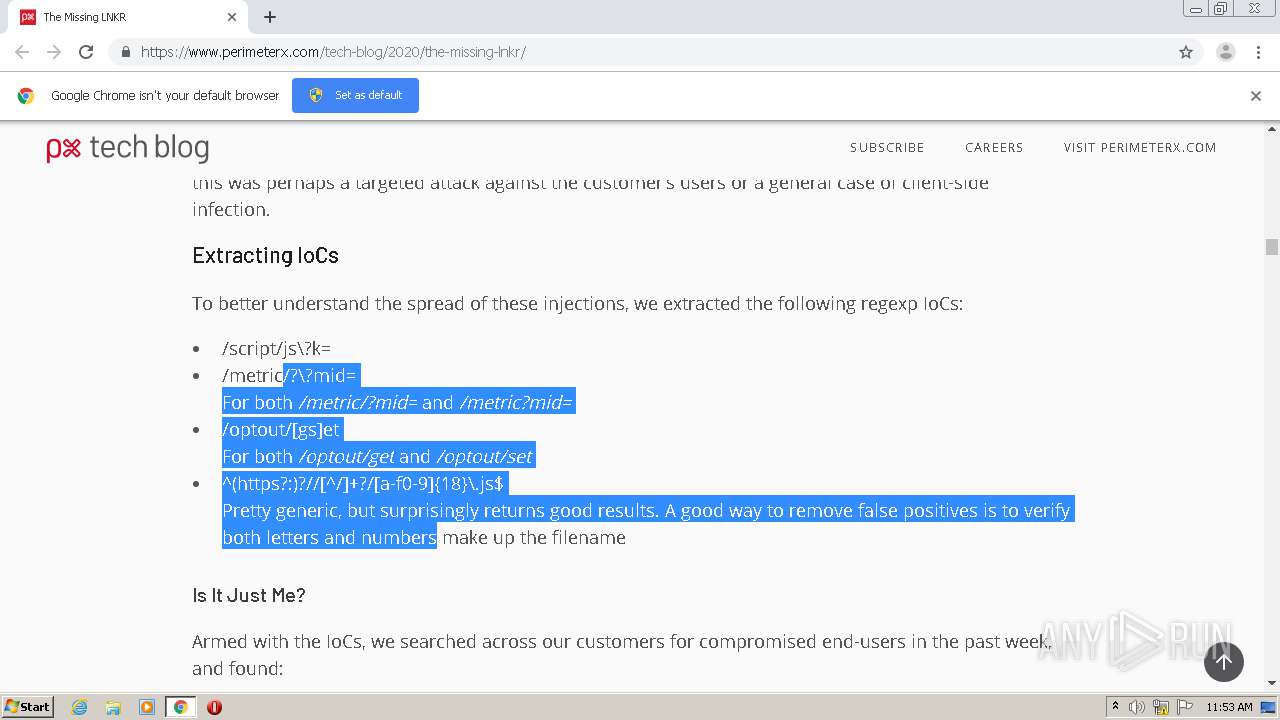Viewport: 1280px width, 720px height.
Task: Select Chrome taskbar icon
Action: 180,707
